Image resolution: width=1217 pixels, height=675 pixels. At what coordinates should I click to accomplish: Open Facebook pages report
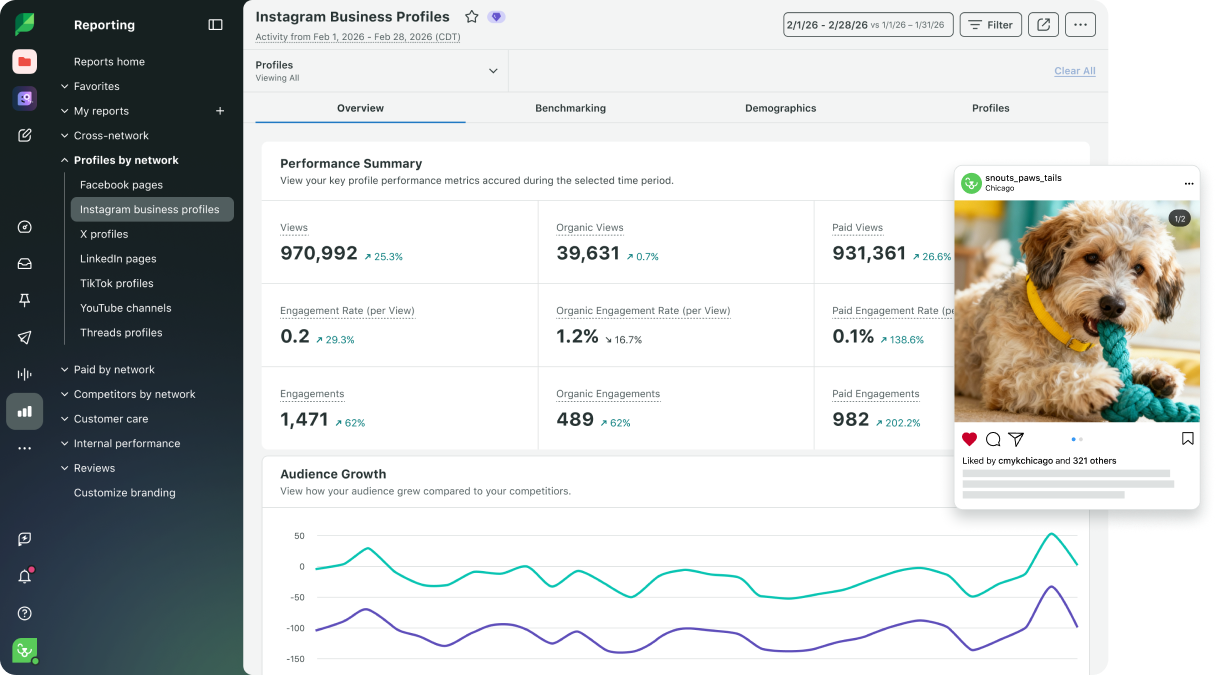pyautogui.click(x=121, y=185)
